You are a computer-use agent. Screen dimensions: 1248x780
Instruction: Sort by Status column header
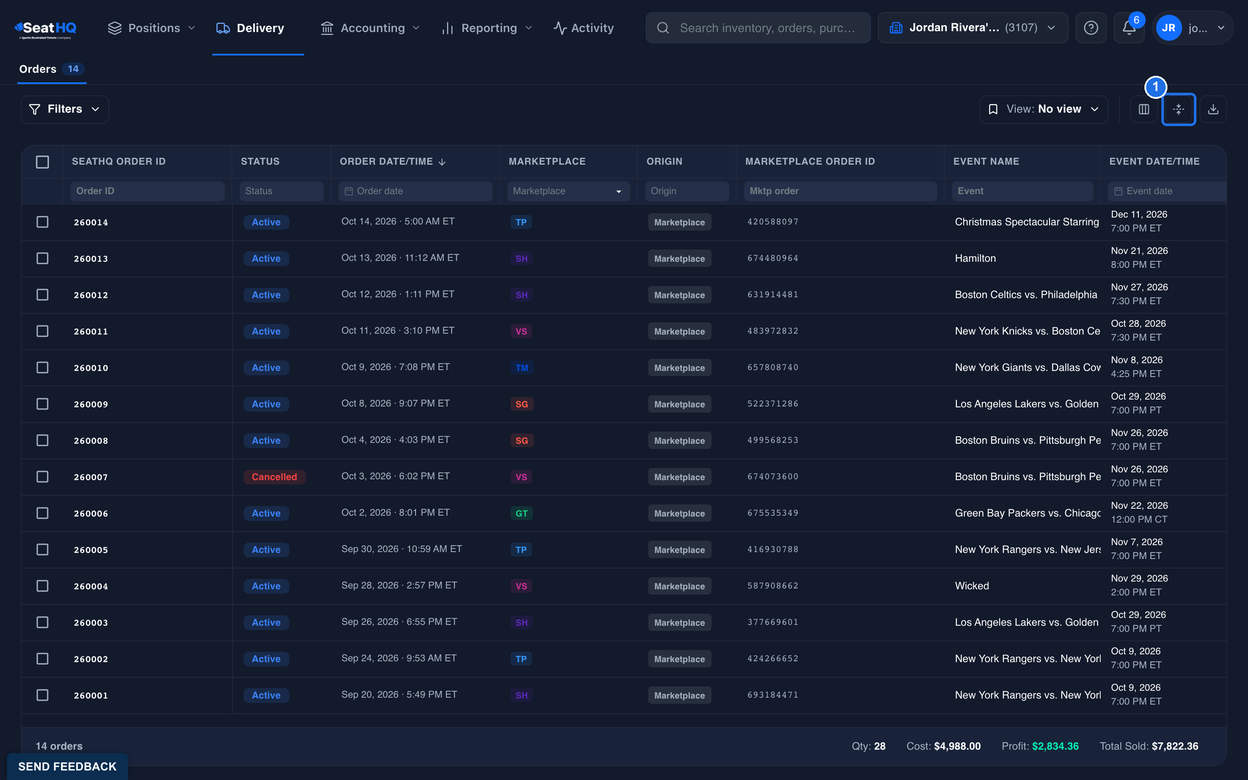coord(260,161)
